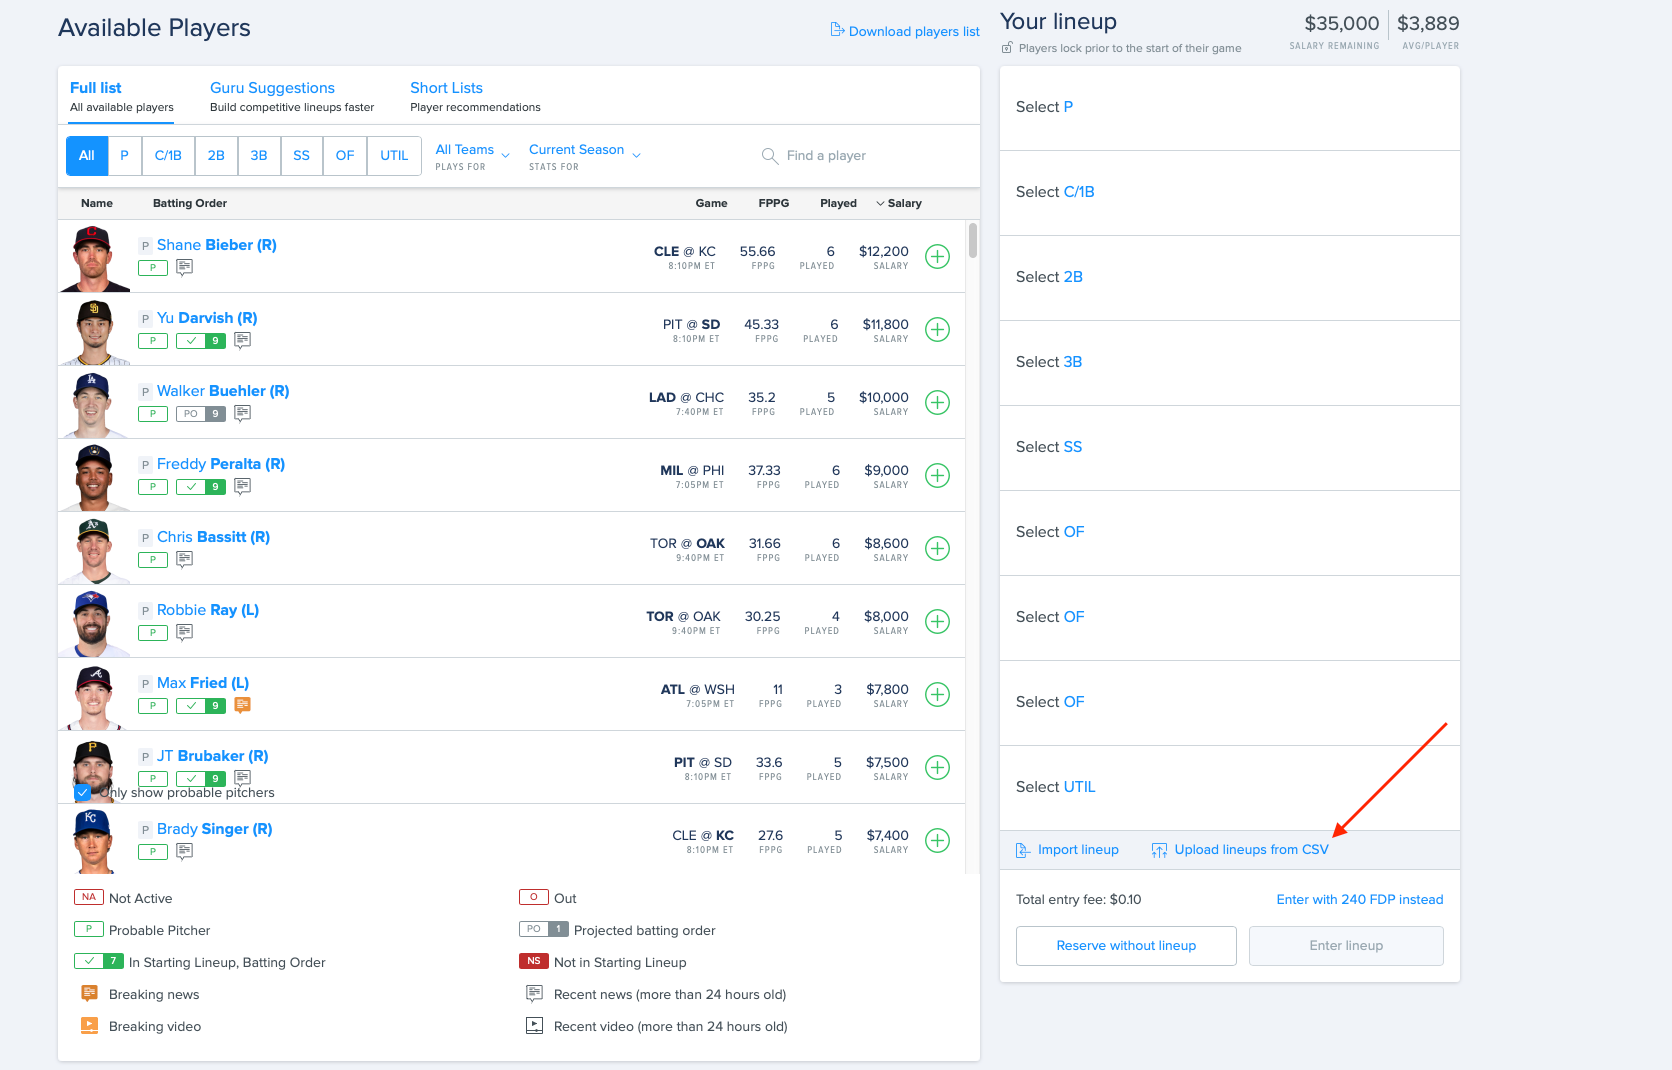The width and height of the screenshot is (1672, 1070).
Task: Open Max Fried's breaking news icon
Action: tap(242, 705)
